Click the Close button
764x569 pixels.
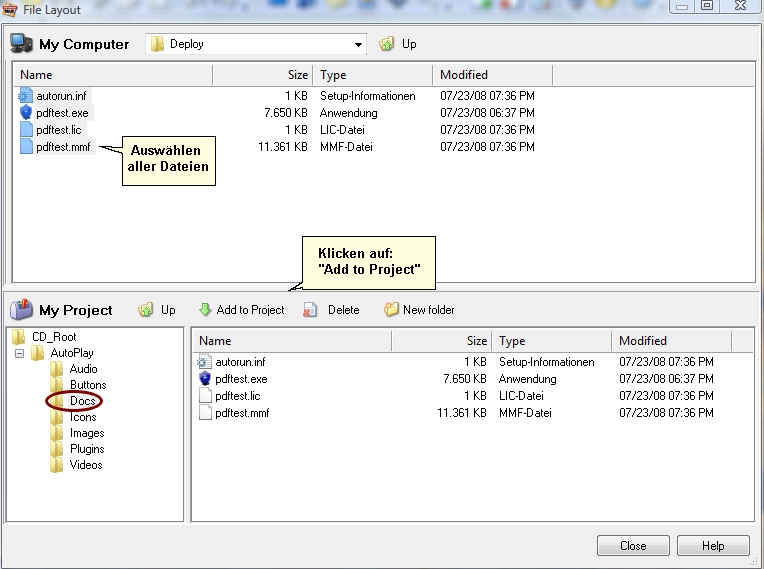pyautogui.click(x=633, y=546)
